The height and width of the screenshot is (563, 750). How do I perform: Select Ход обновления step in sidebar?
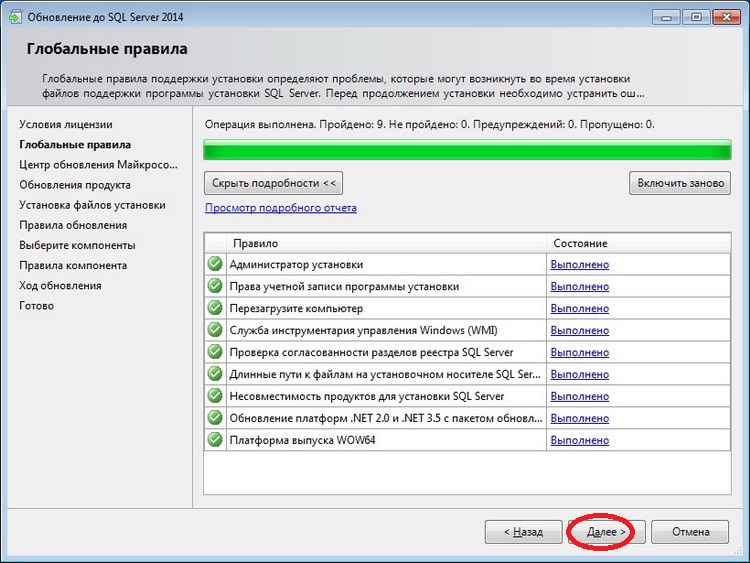(x=60, y=285)
